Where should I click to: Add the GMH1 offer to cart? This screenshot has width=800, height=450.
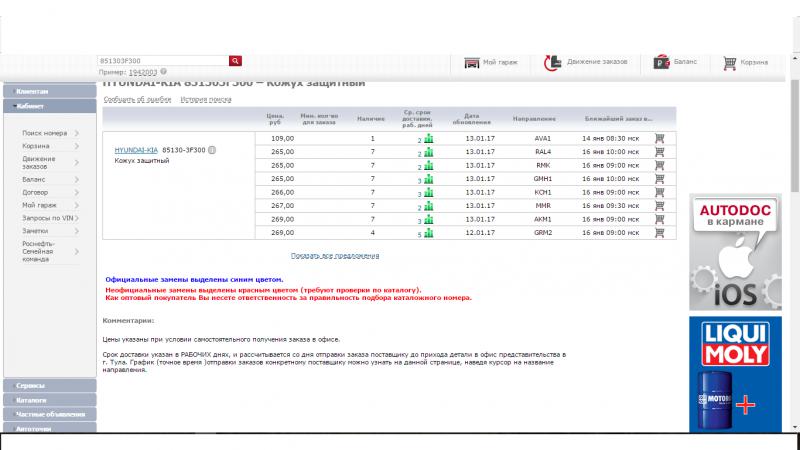660,179
